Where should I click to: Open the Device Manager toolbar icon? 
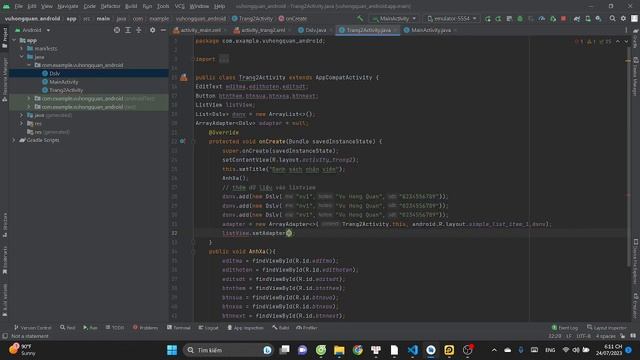[588, 18]
